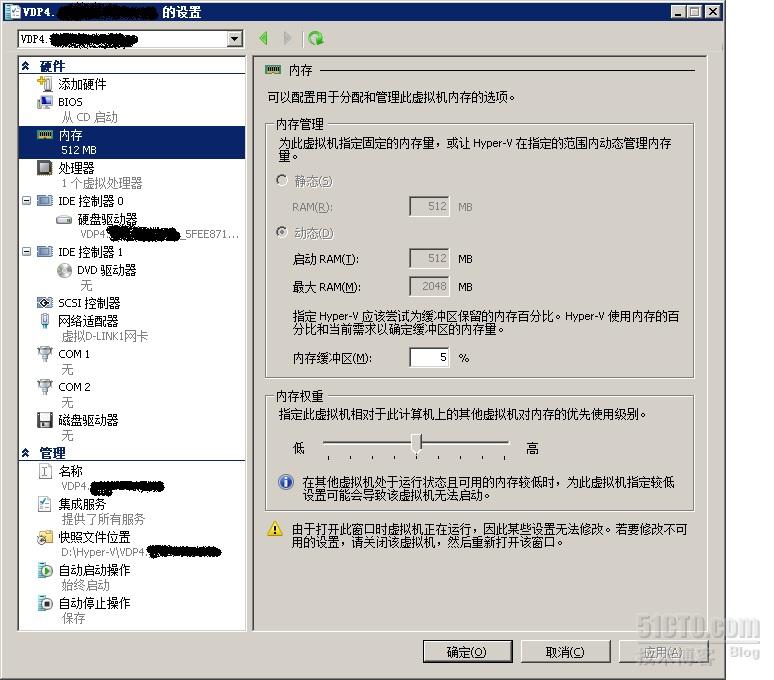The image size is (774, 680).
Task: Select the 动态 dynamic memory radio button
Action: 282,232
